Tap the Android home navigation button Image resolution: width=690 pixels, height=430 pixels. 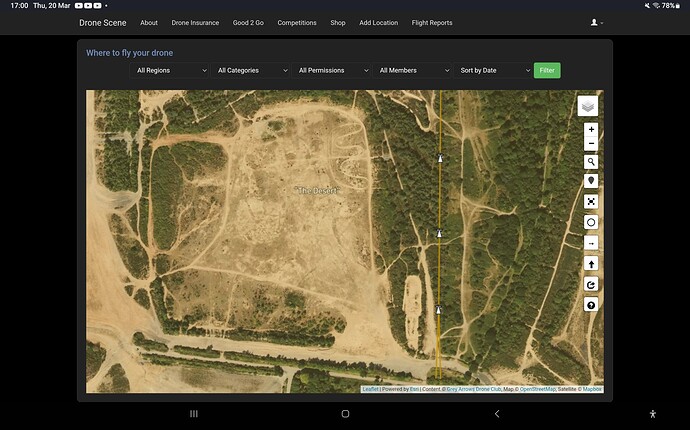(345, 413)
